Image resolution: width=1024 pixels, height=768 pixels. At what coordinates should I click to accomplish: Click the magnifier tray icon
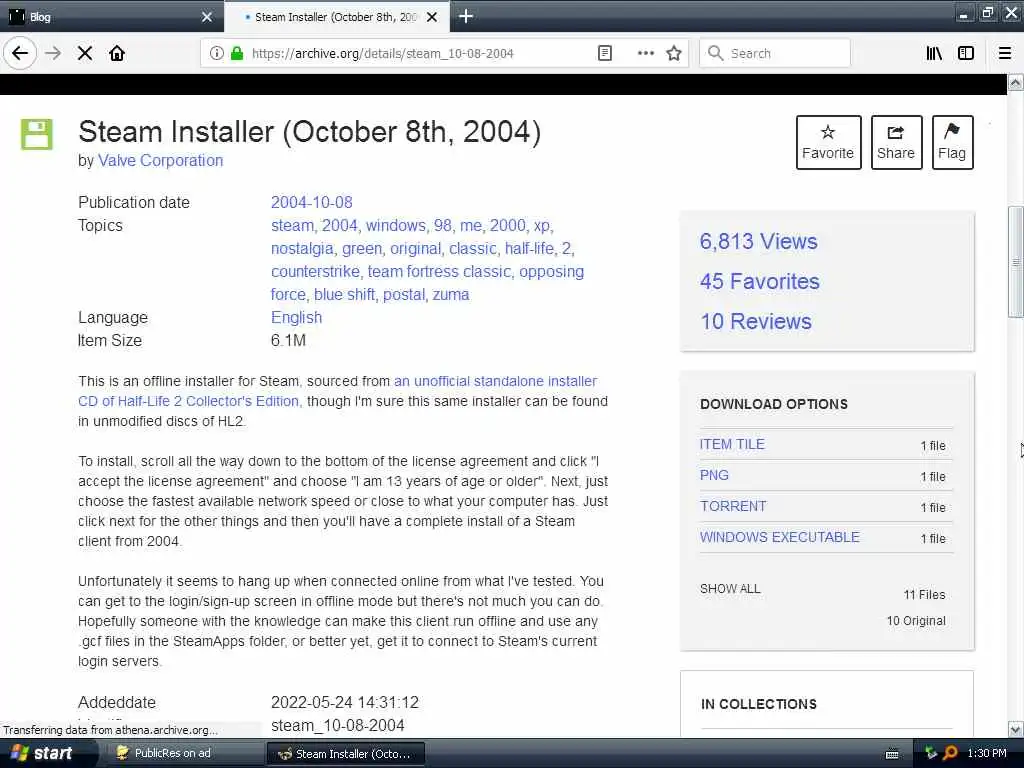pyautogui.click(x=950, y=753)
